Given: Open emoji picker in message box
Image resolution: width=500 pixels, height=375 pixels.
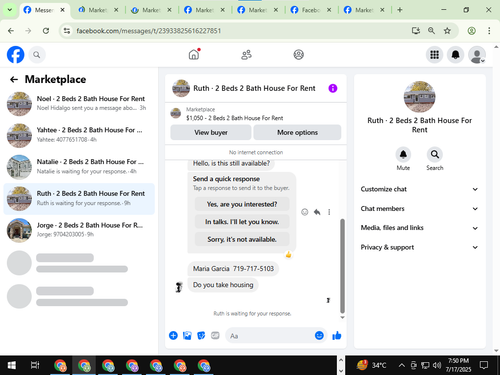Looking at the screenshot, I should pyautogui.click(x=319, y=335).
